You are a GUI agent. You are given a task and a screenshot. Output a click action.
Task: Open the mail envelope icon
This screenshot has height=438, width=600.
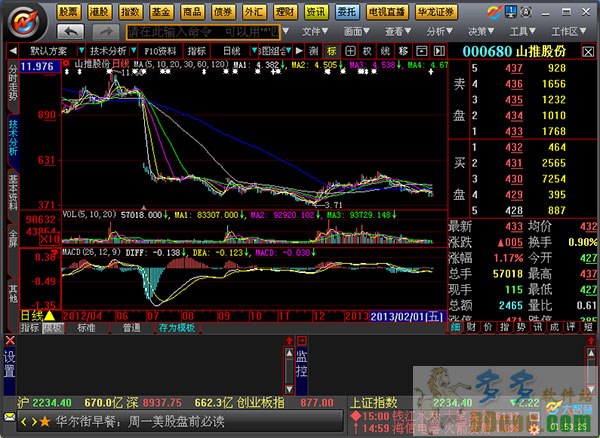[10, 416]
